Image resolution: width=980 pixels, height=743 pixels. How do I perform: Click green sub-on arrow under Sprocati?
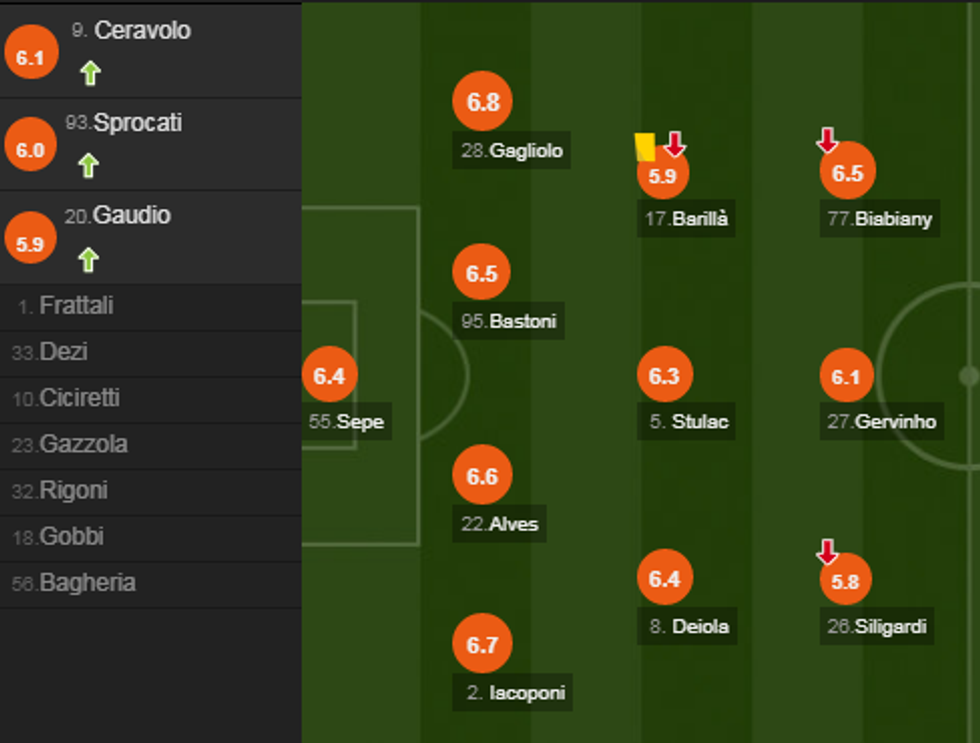pyautogui.click(x=89, y=165)
